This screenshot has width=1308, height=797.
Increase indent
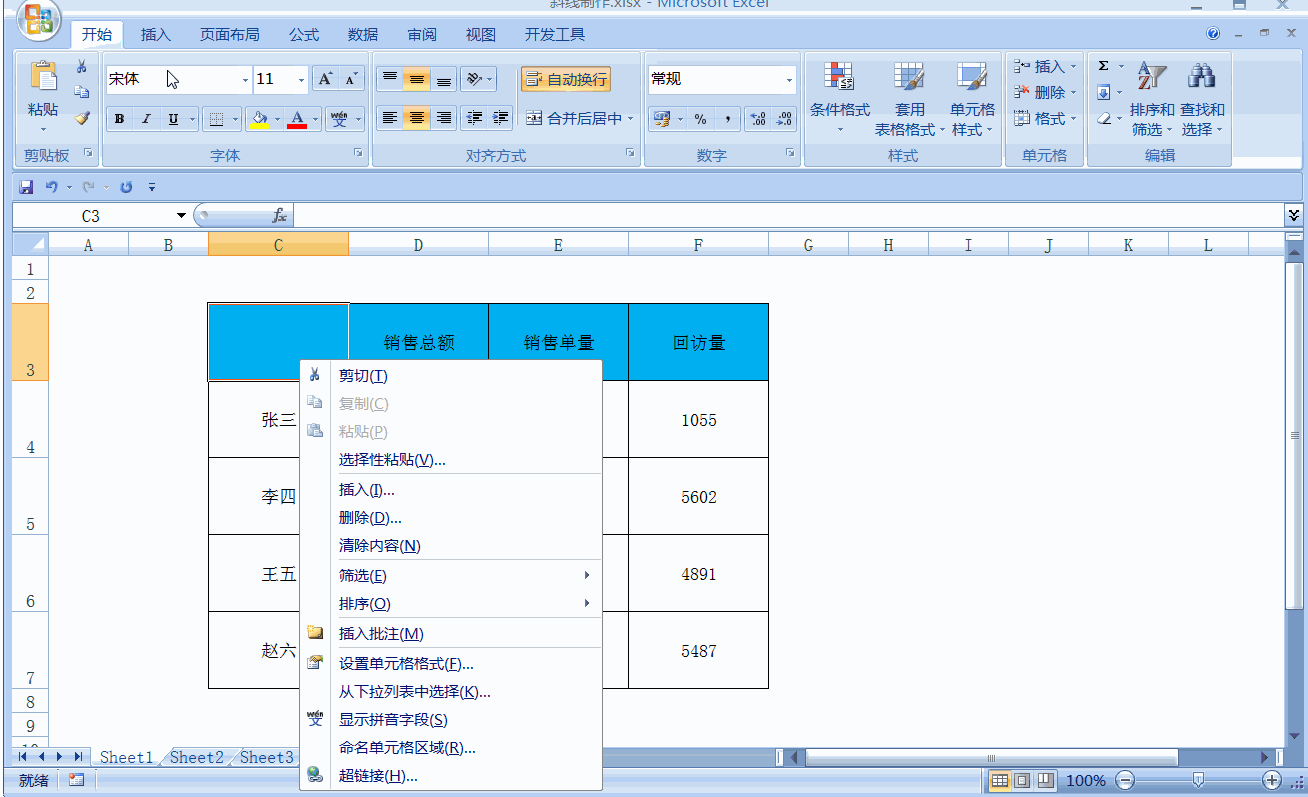tap(500, 118)
